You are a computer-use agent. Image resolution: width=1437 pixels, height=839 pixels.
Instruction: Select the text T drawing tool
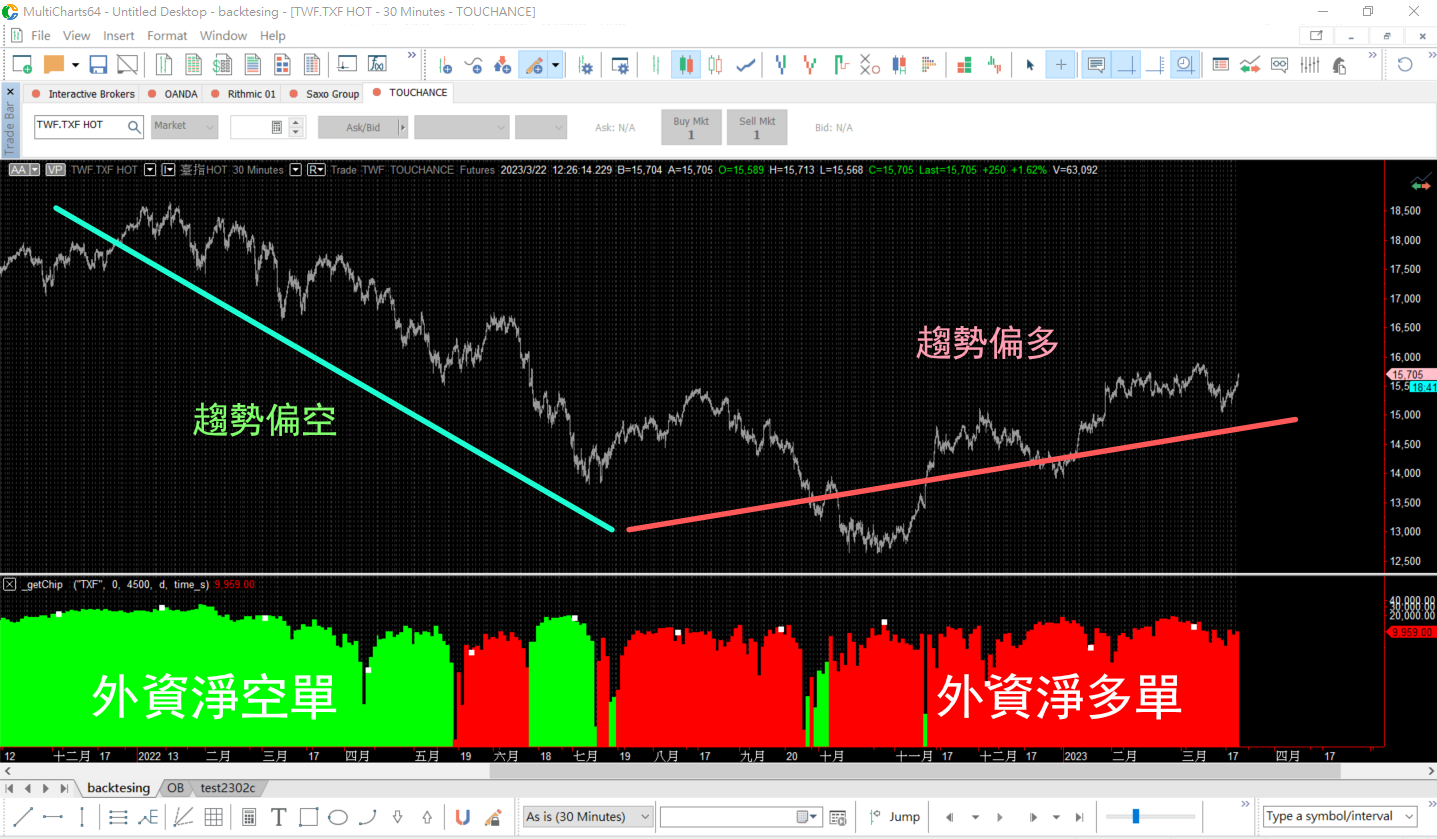(279, 817)
